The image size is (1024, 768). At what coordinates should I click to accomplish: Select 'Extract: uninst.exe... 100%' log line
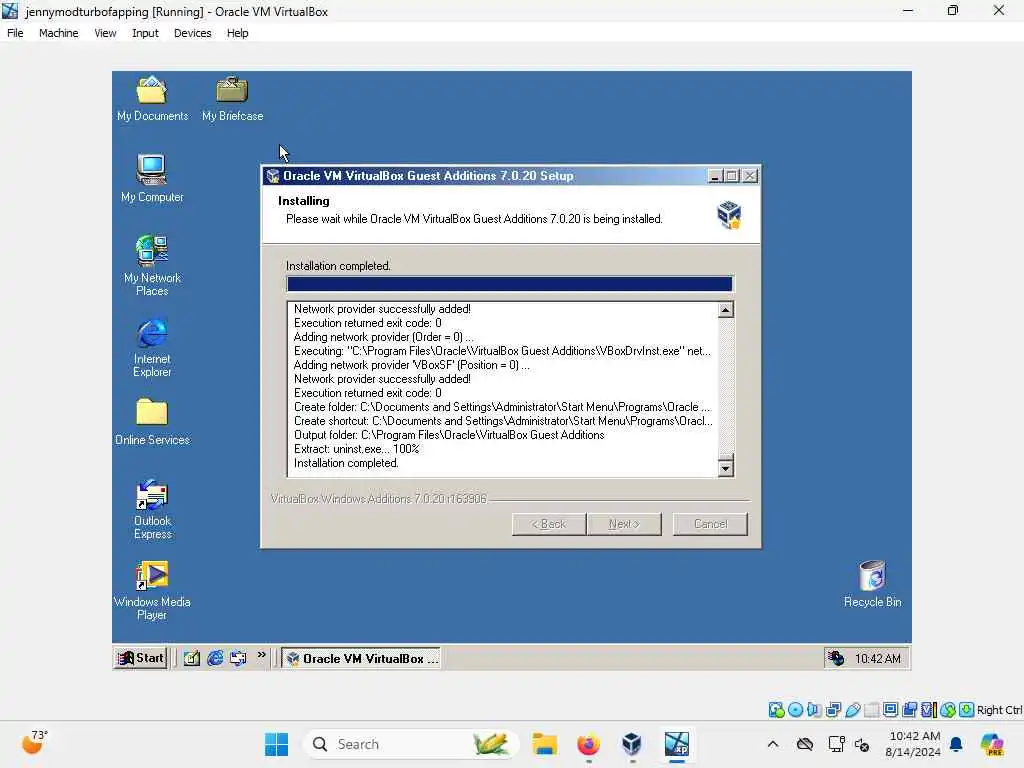(x=357, y=449)
